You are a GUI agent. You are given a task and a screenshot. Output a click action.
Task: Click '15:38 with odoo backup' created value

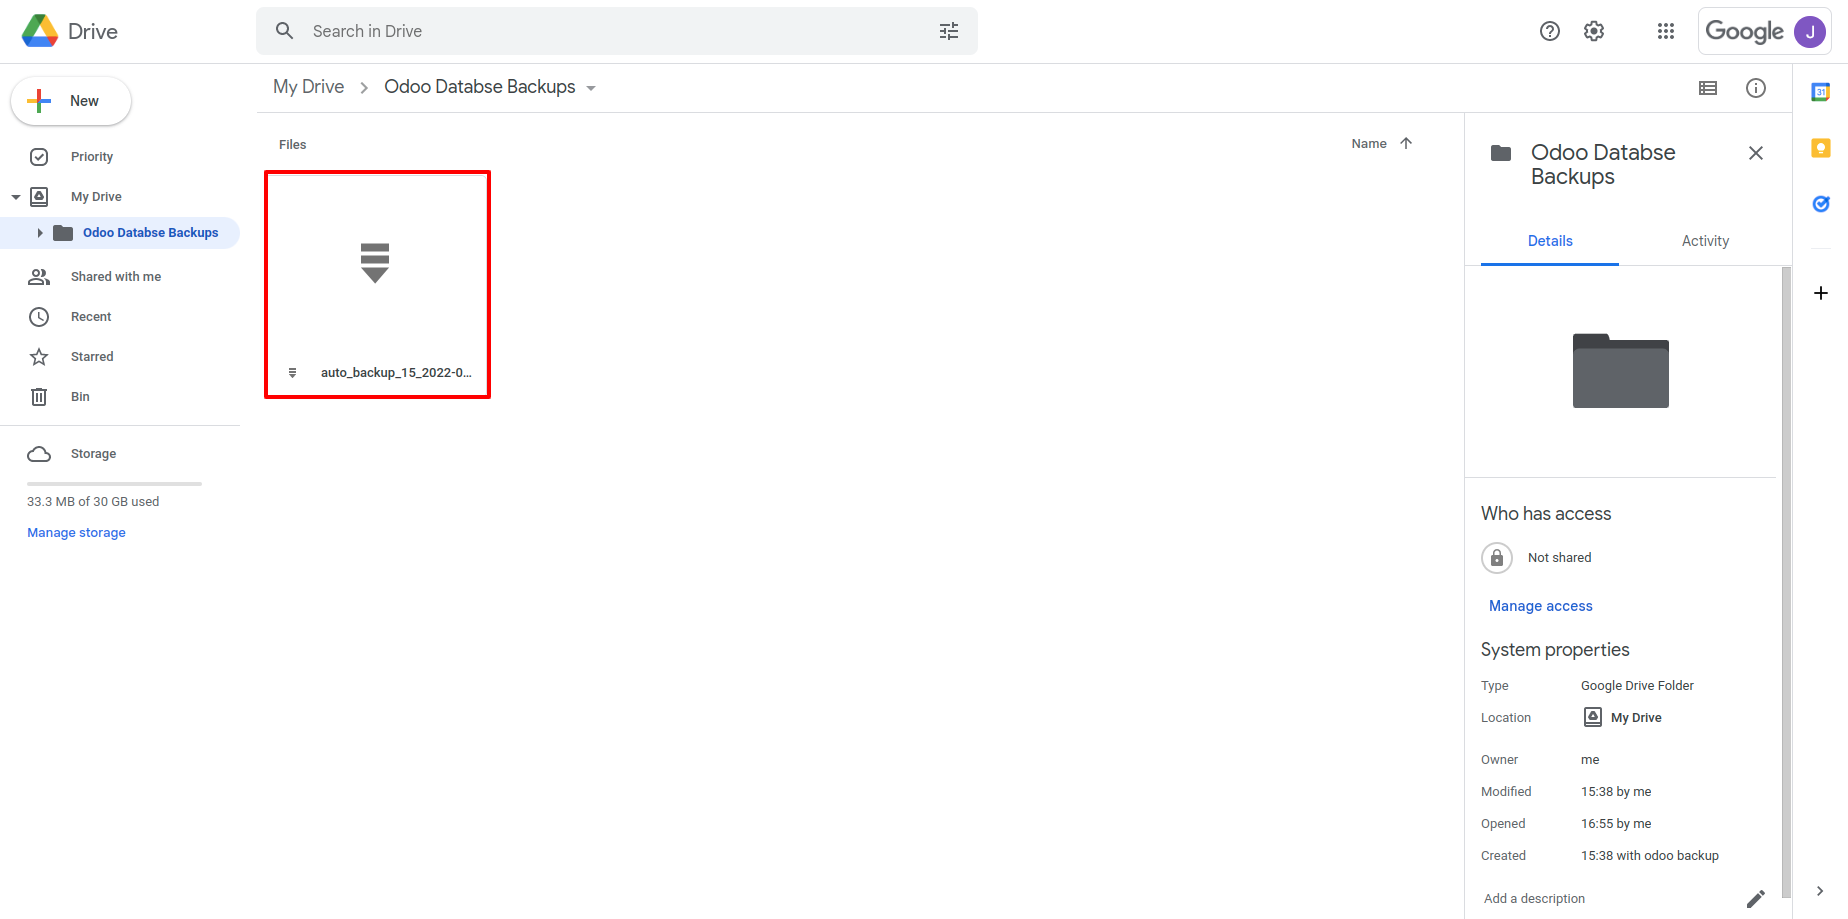(x=1650, y=856)
